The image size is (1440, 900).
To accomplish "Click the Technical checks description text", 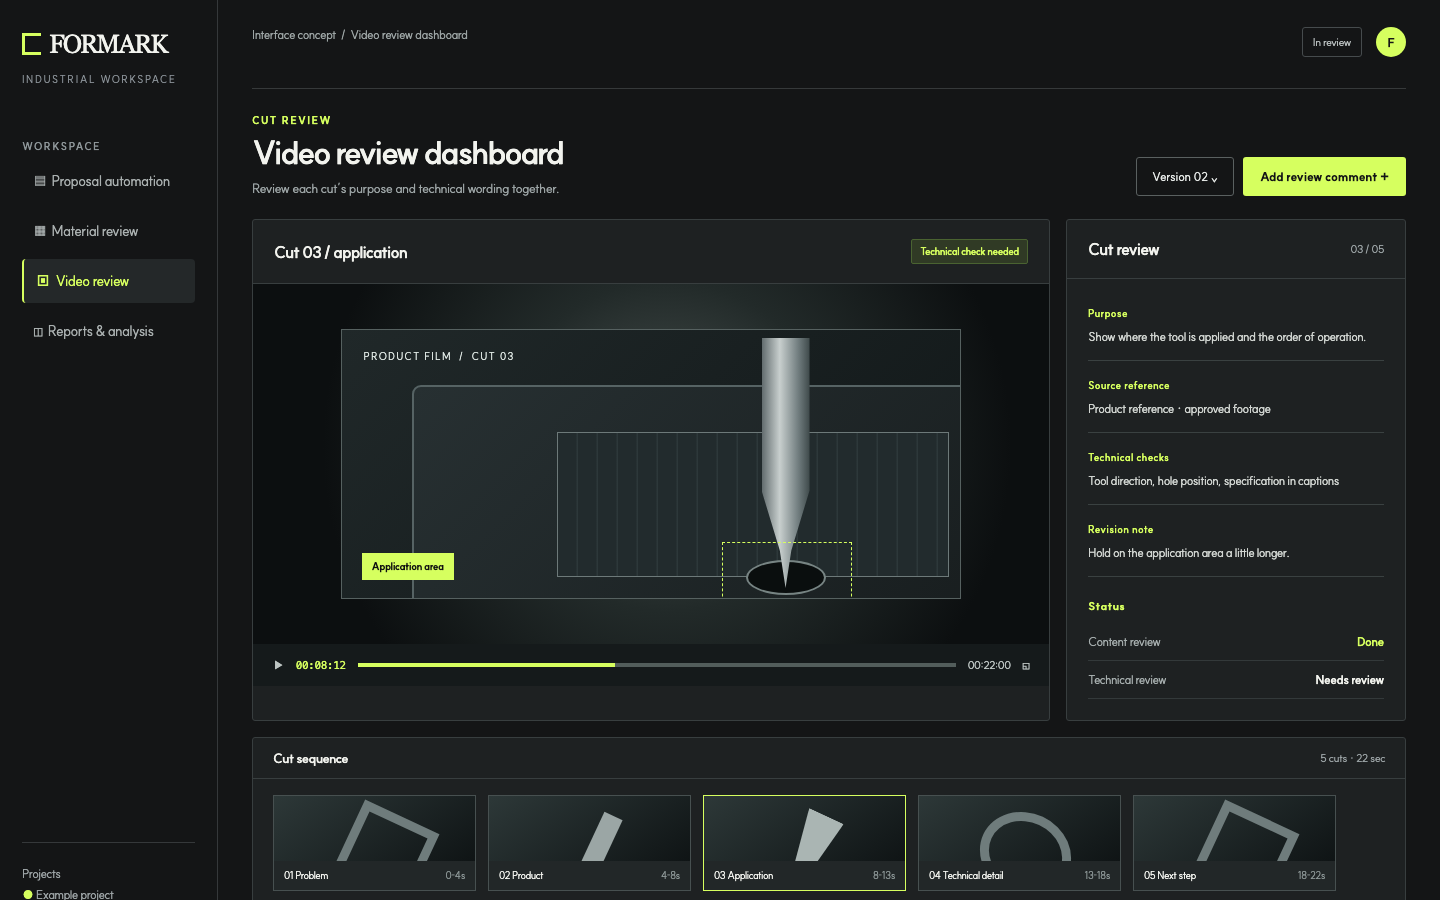I will [x=1213, y=481].
